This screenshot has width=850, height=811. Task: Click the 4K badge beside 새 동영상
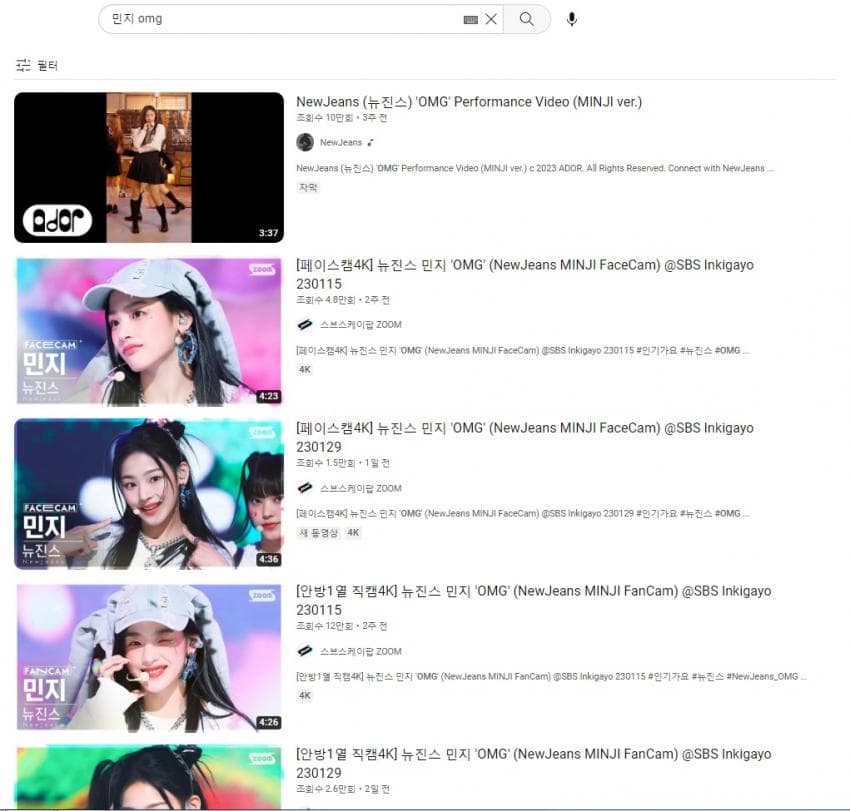click(353, 533)
